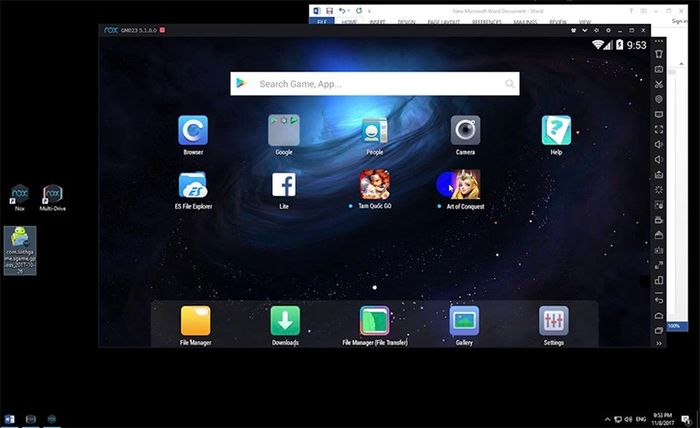
Task: Switch to Word PAGE LAYOUT tab
Action: click(x=444, y=21)
